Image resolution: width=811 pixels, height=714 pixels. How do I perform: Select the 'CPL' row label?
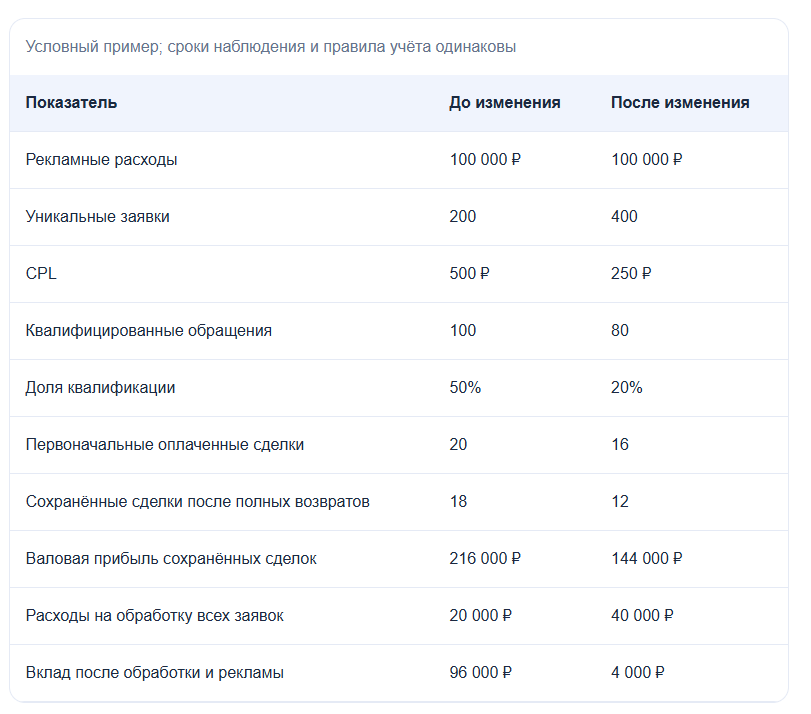41,273
